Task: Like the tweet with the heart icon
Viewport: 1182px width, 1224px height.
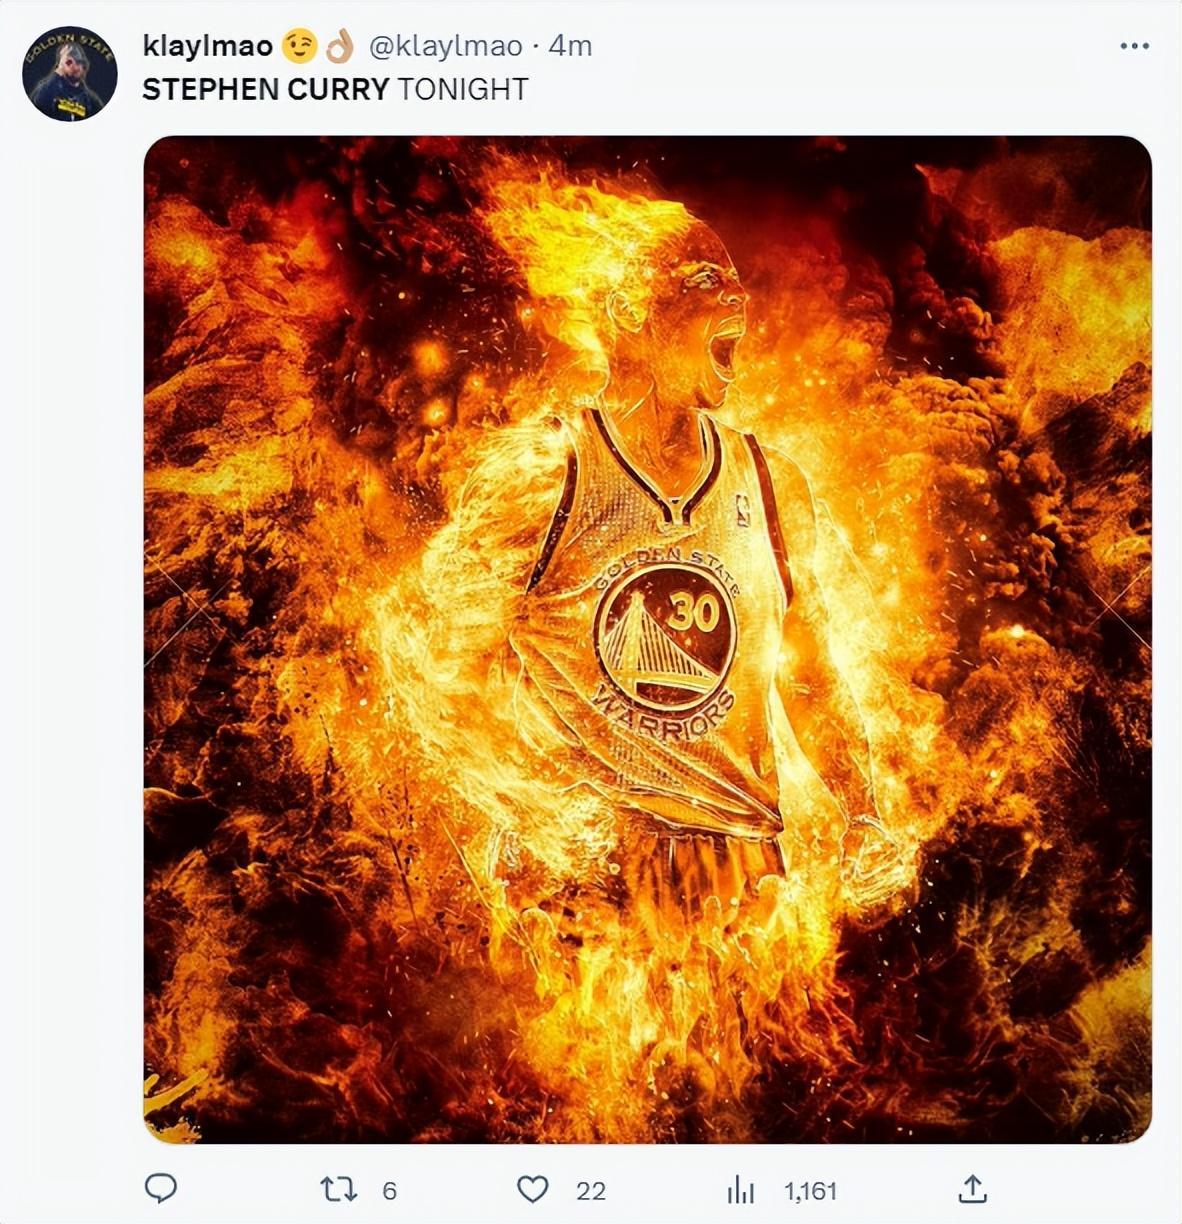Action: point(532,1189)
